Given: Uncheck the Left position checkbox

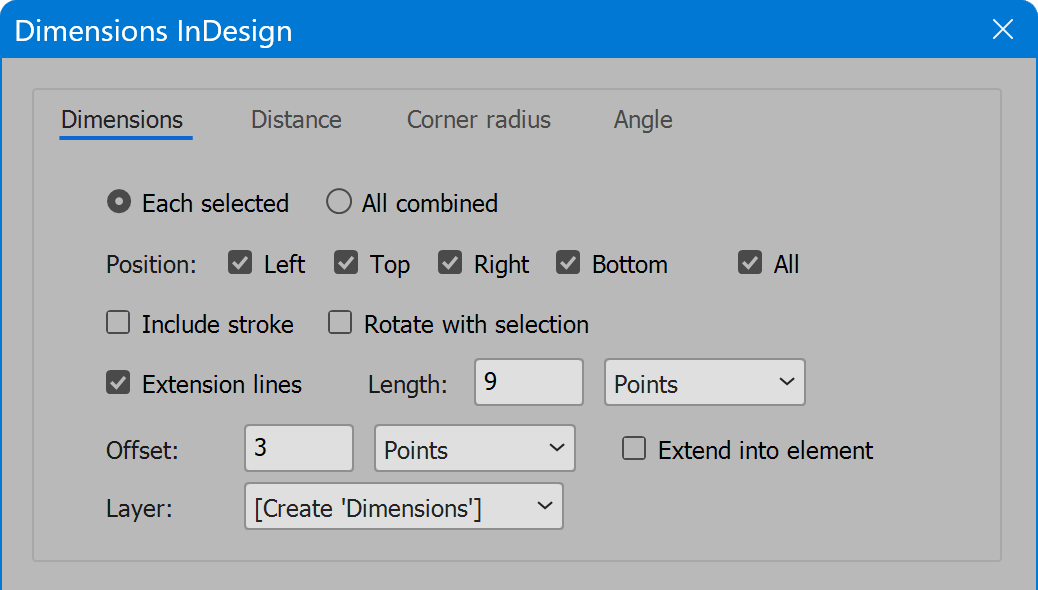Looking at the screenshot, I should (240, 262).
